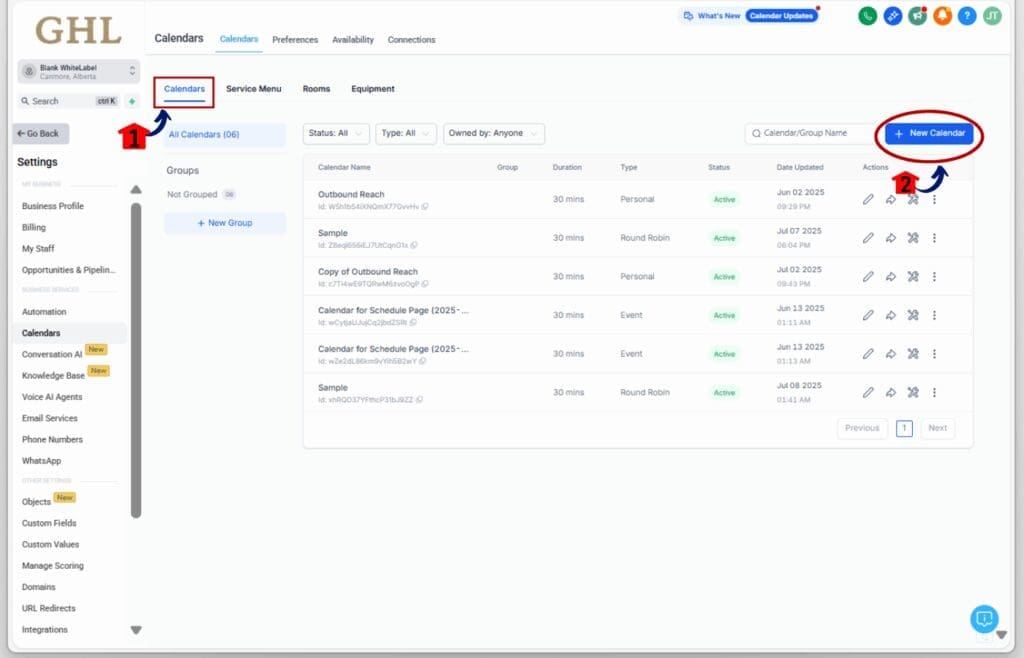Open the megaphone announcements icon
The image size is (1024, 658).
[917, 16]
